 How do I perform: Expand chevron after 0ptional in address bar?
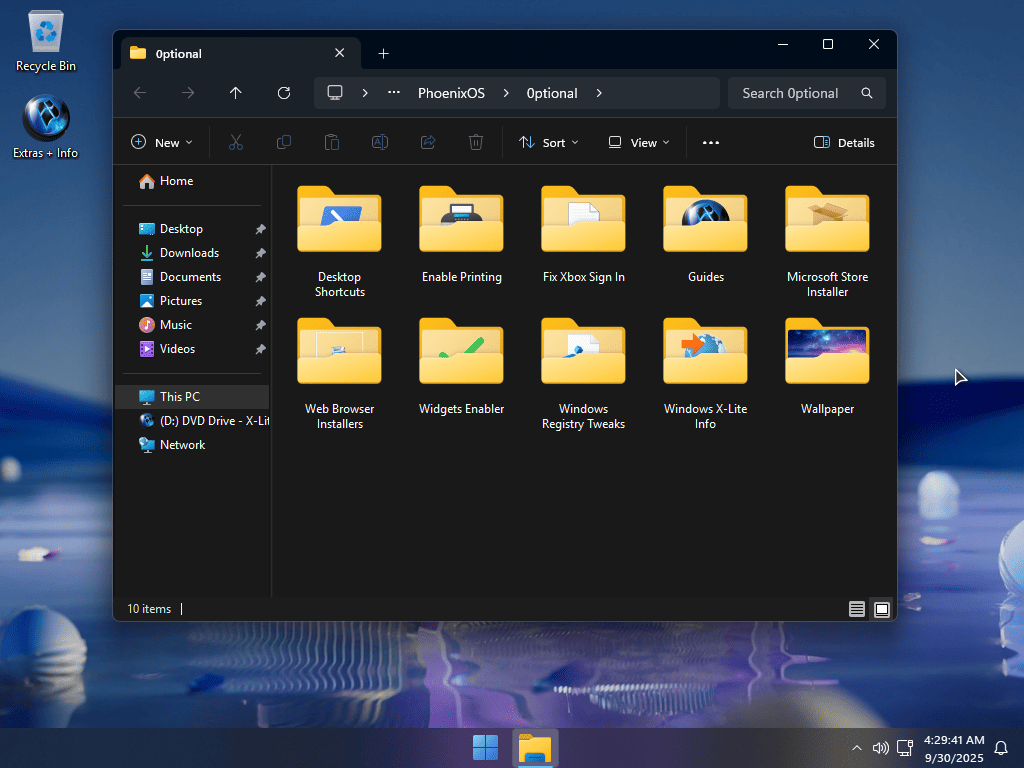(x=599, y=93)
